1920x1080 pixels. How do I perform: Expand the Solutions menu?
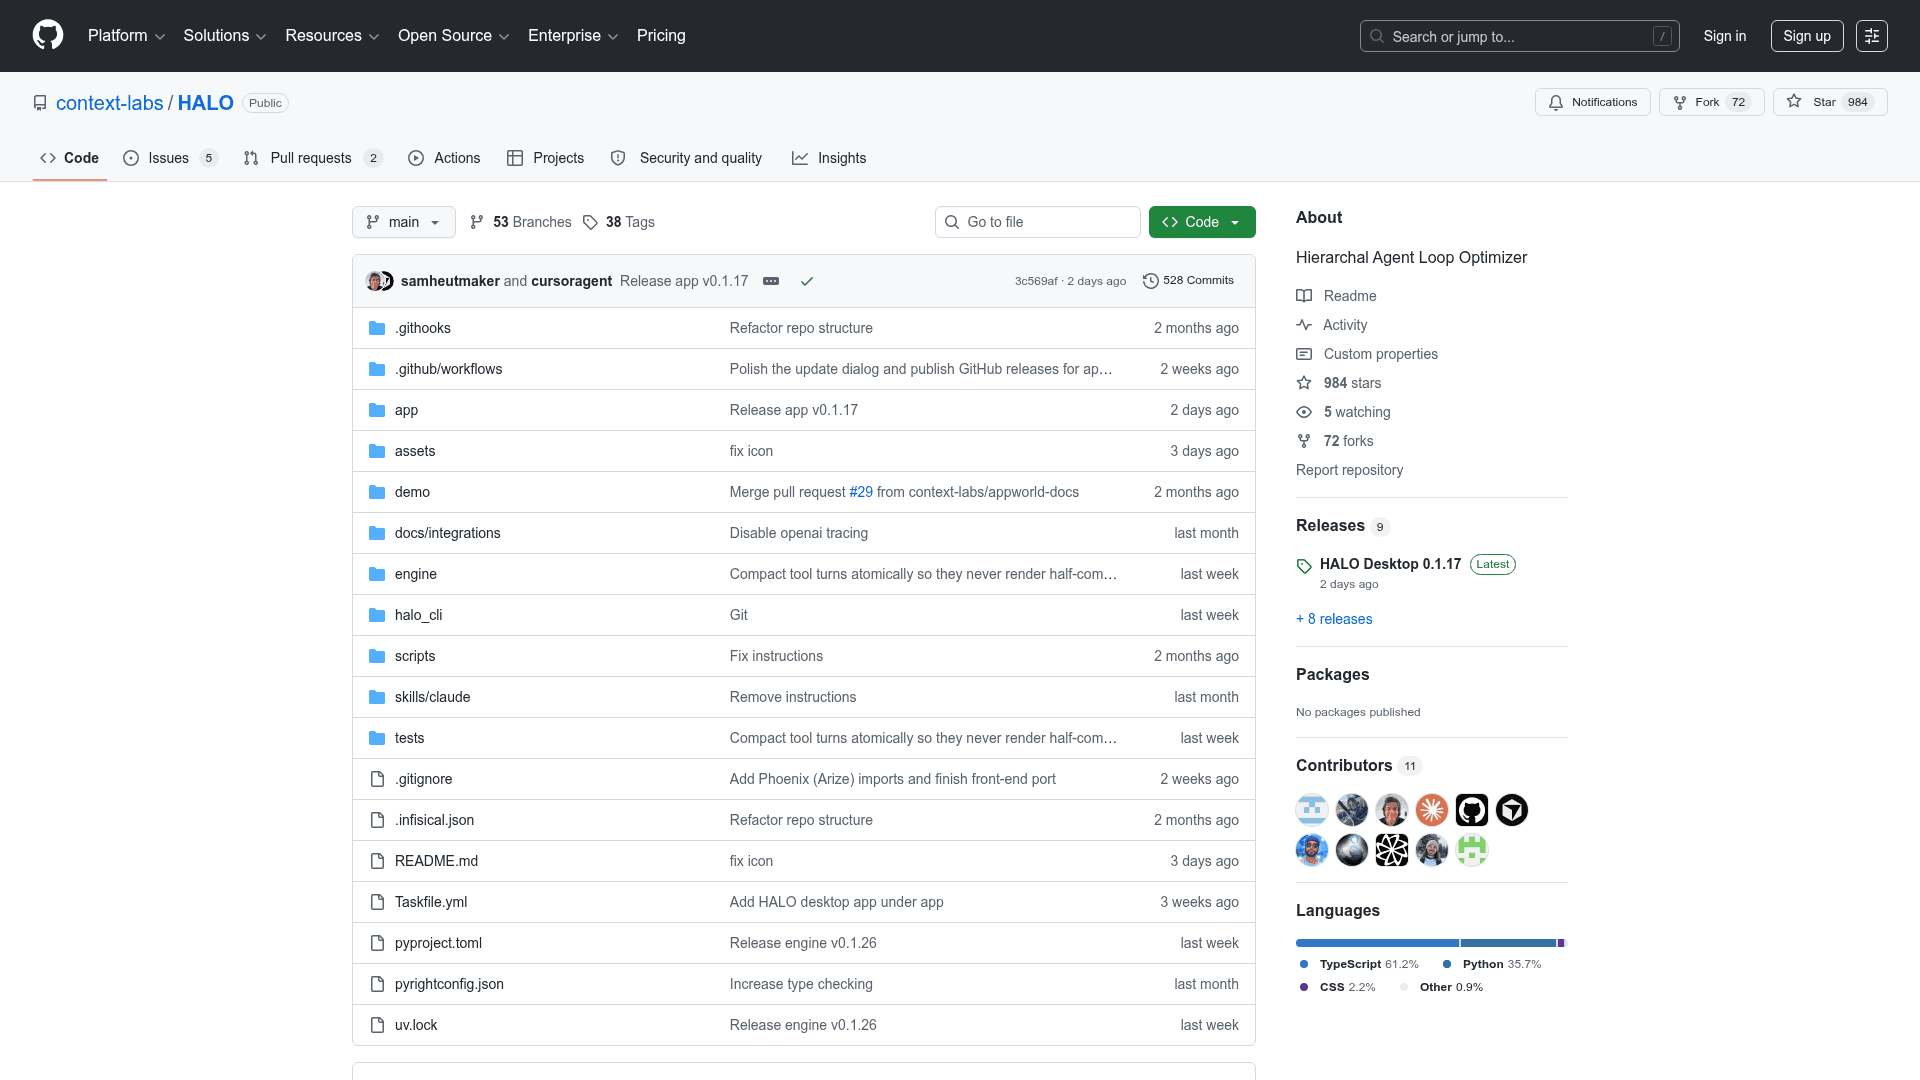click(x=225, y=35)
